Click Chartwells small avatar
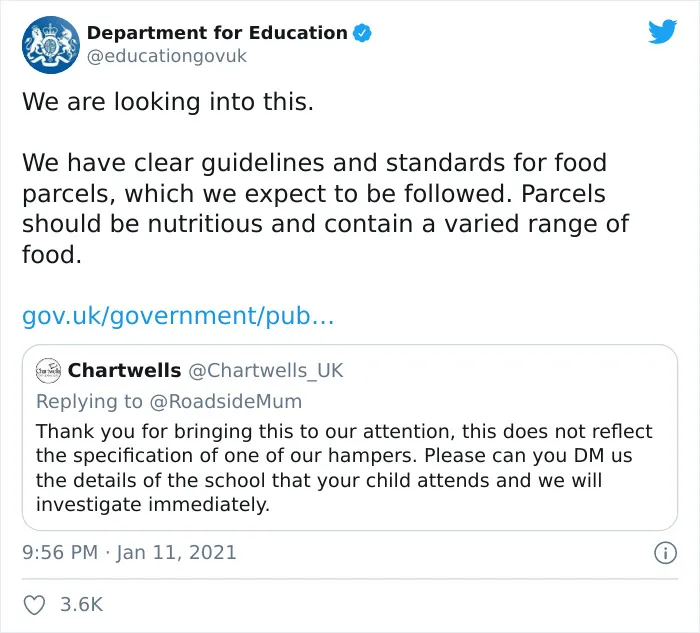Image resolution: width=700 pixels, height=633 pixels. [x=48, y=371]
